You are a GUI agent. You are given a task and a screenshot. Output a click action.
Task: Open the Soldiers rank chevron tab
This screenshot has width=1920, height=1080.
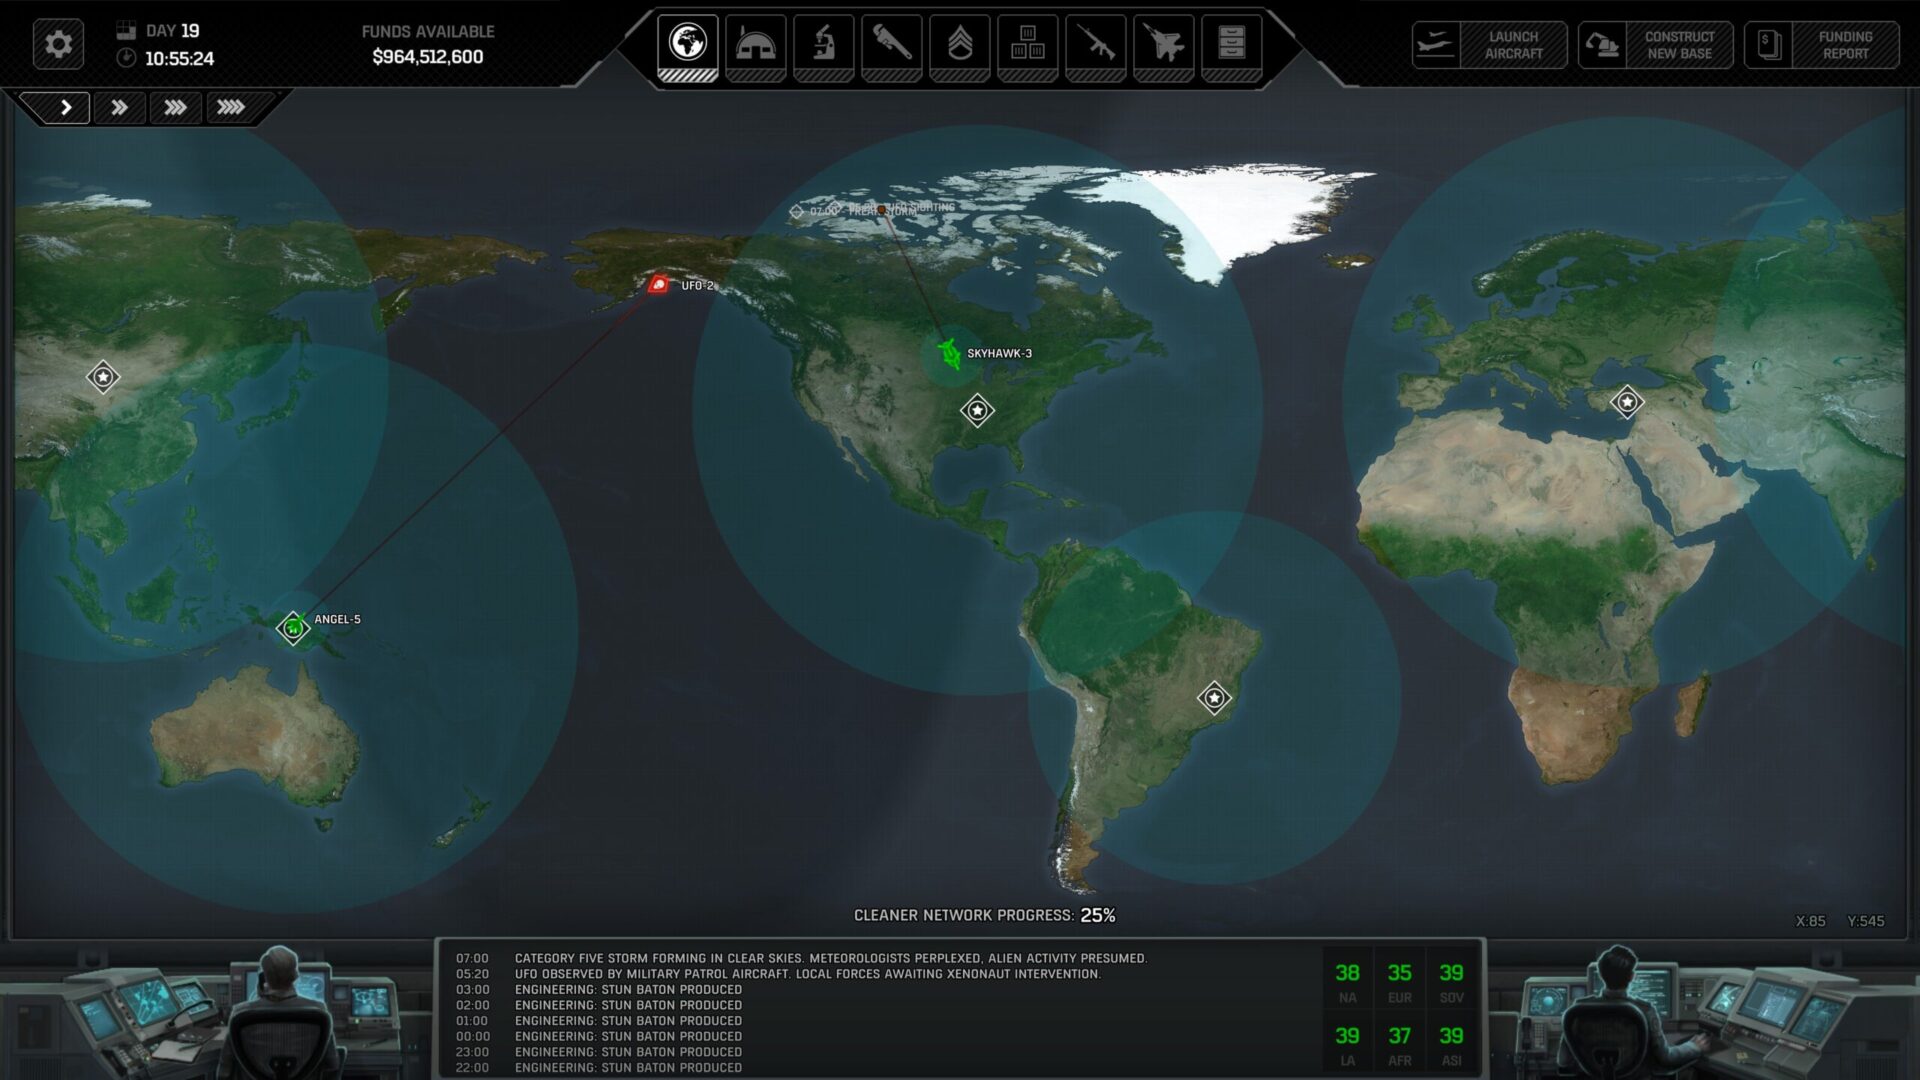(960, 47)
